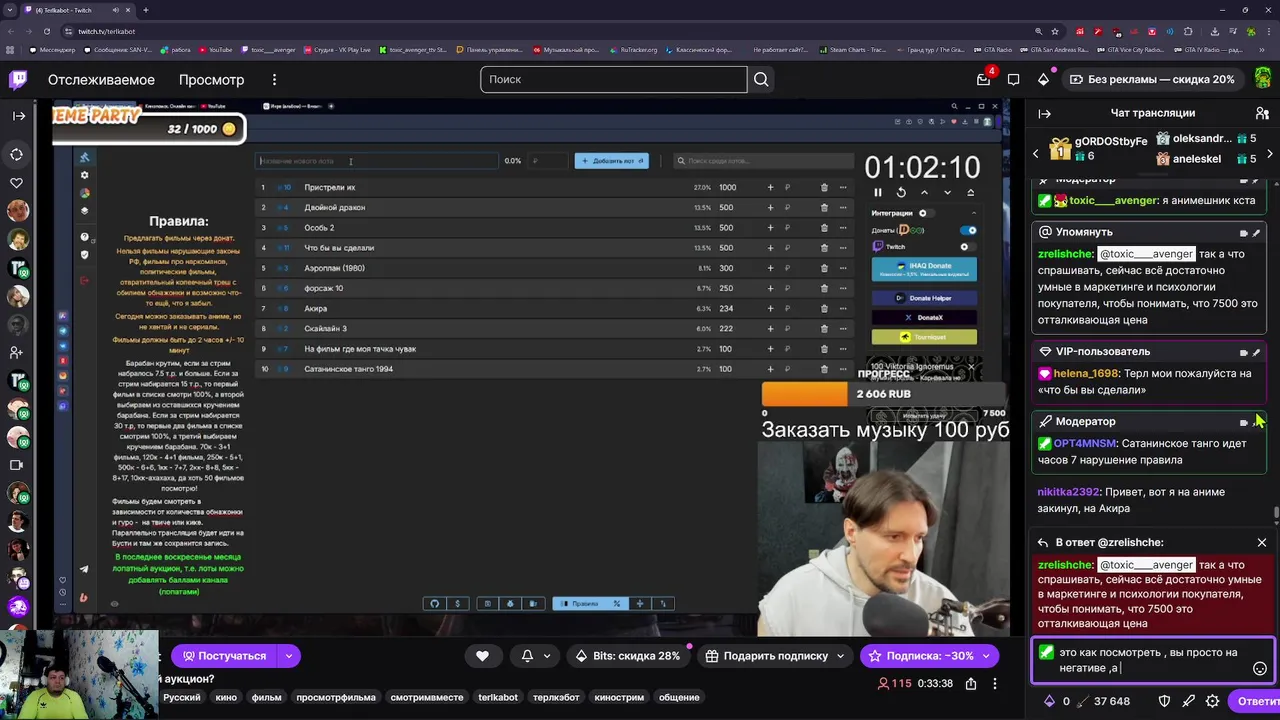Open the YouTube bookmark

[x=215, y=49]
